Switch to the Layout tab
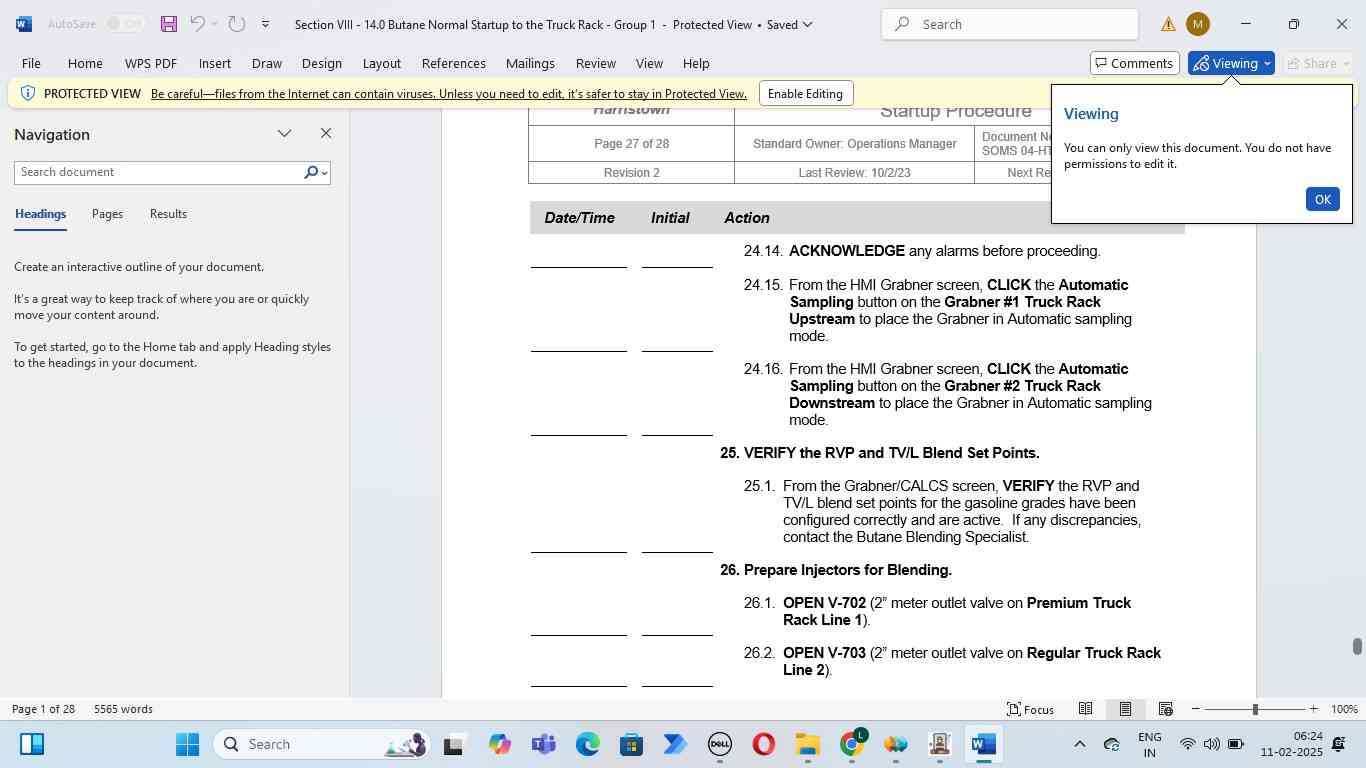Image resolution: width=1366 pixels, height=768 pixels. pyautogui.click(x=382, y=63)
